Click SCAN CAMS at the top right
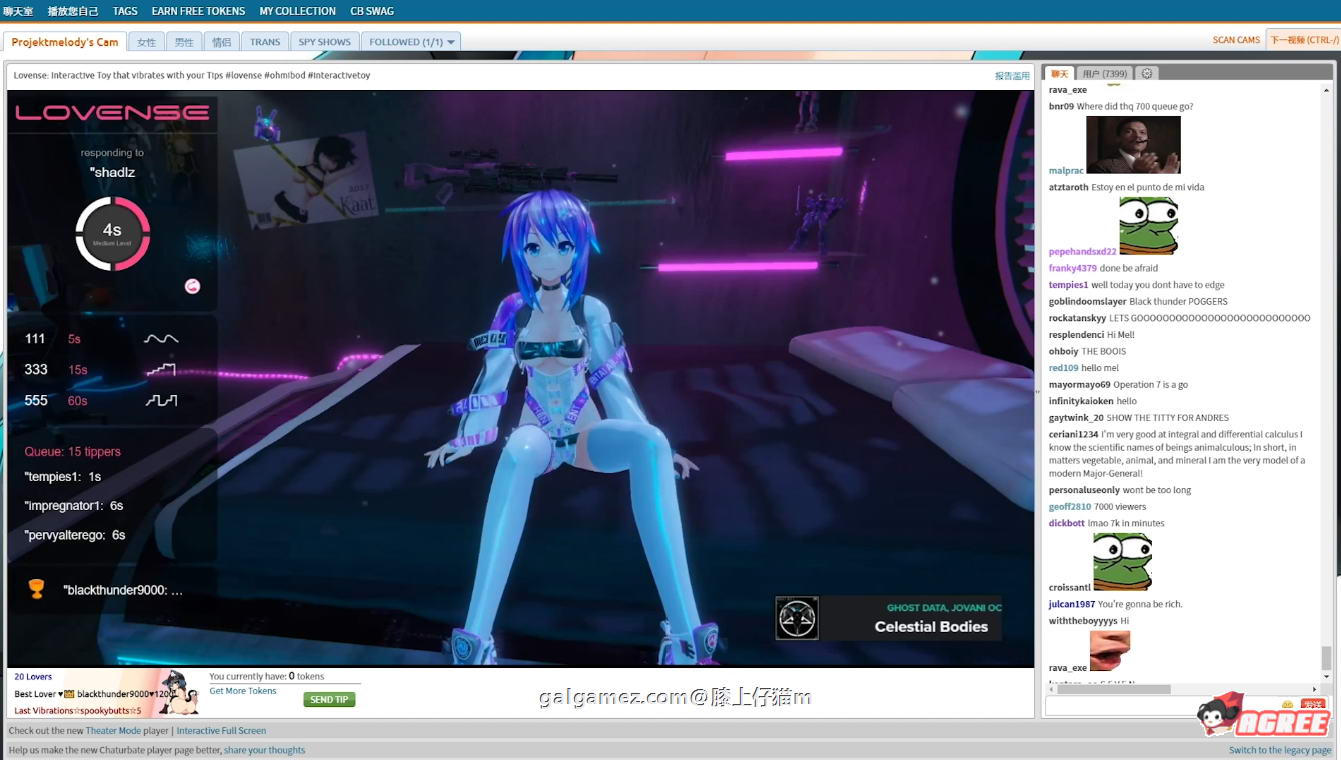Image resolution: width=1341 pixels, height=760 pixels. (1236, 39)
